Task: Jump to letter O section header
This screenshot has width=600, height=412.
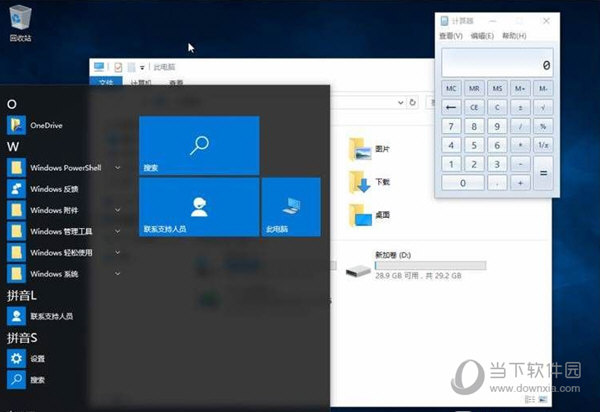Action: 11,104
